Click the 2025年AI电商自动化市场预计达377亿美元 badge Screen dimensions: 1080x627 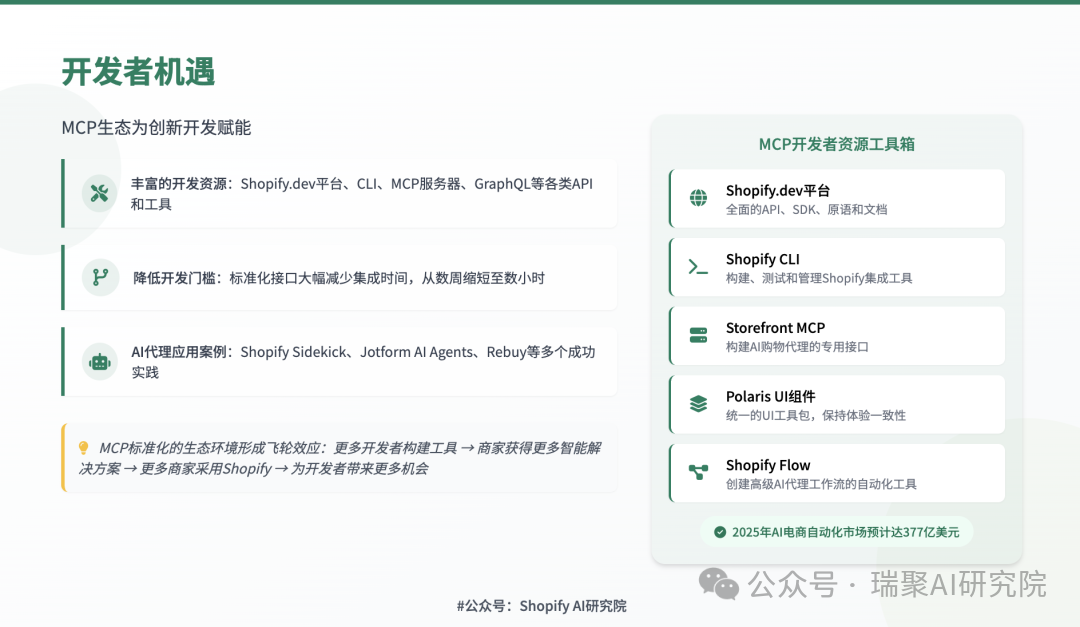837,532
